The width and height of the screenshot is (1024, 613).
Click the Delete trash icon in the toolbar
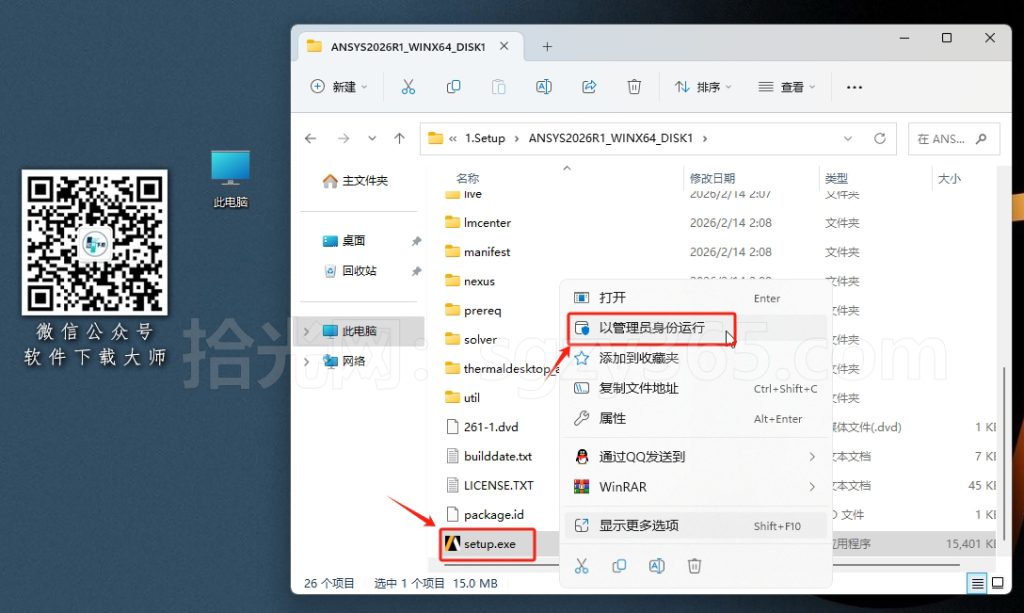(x=634, y=87)
